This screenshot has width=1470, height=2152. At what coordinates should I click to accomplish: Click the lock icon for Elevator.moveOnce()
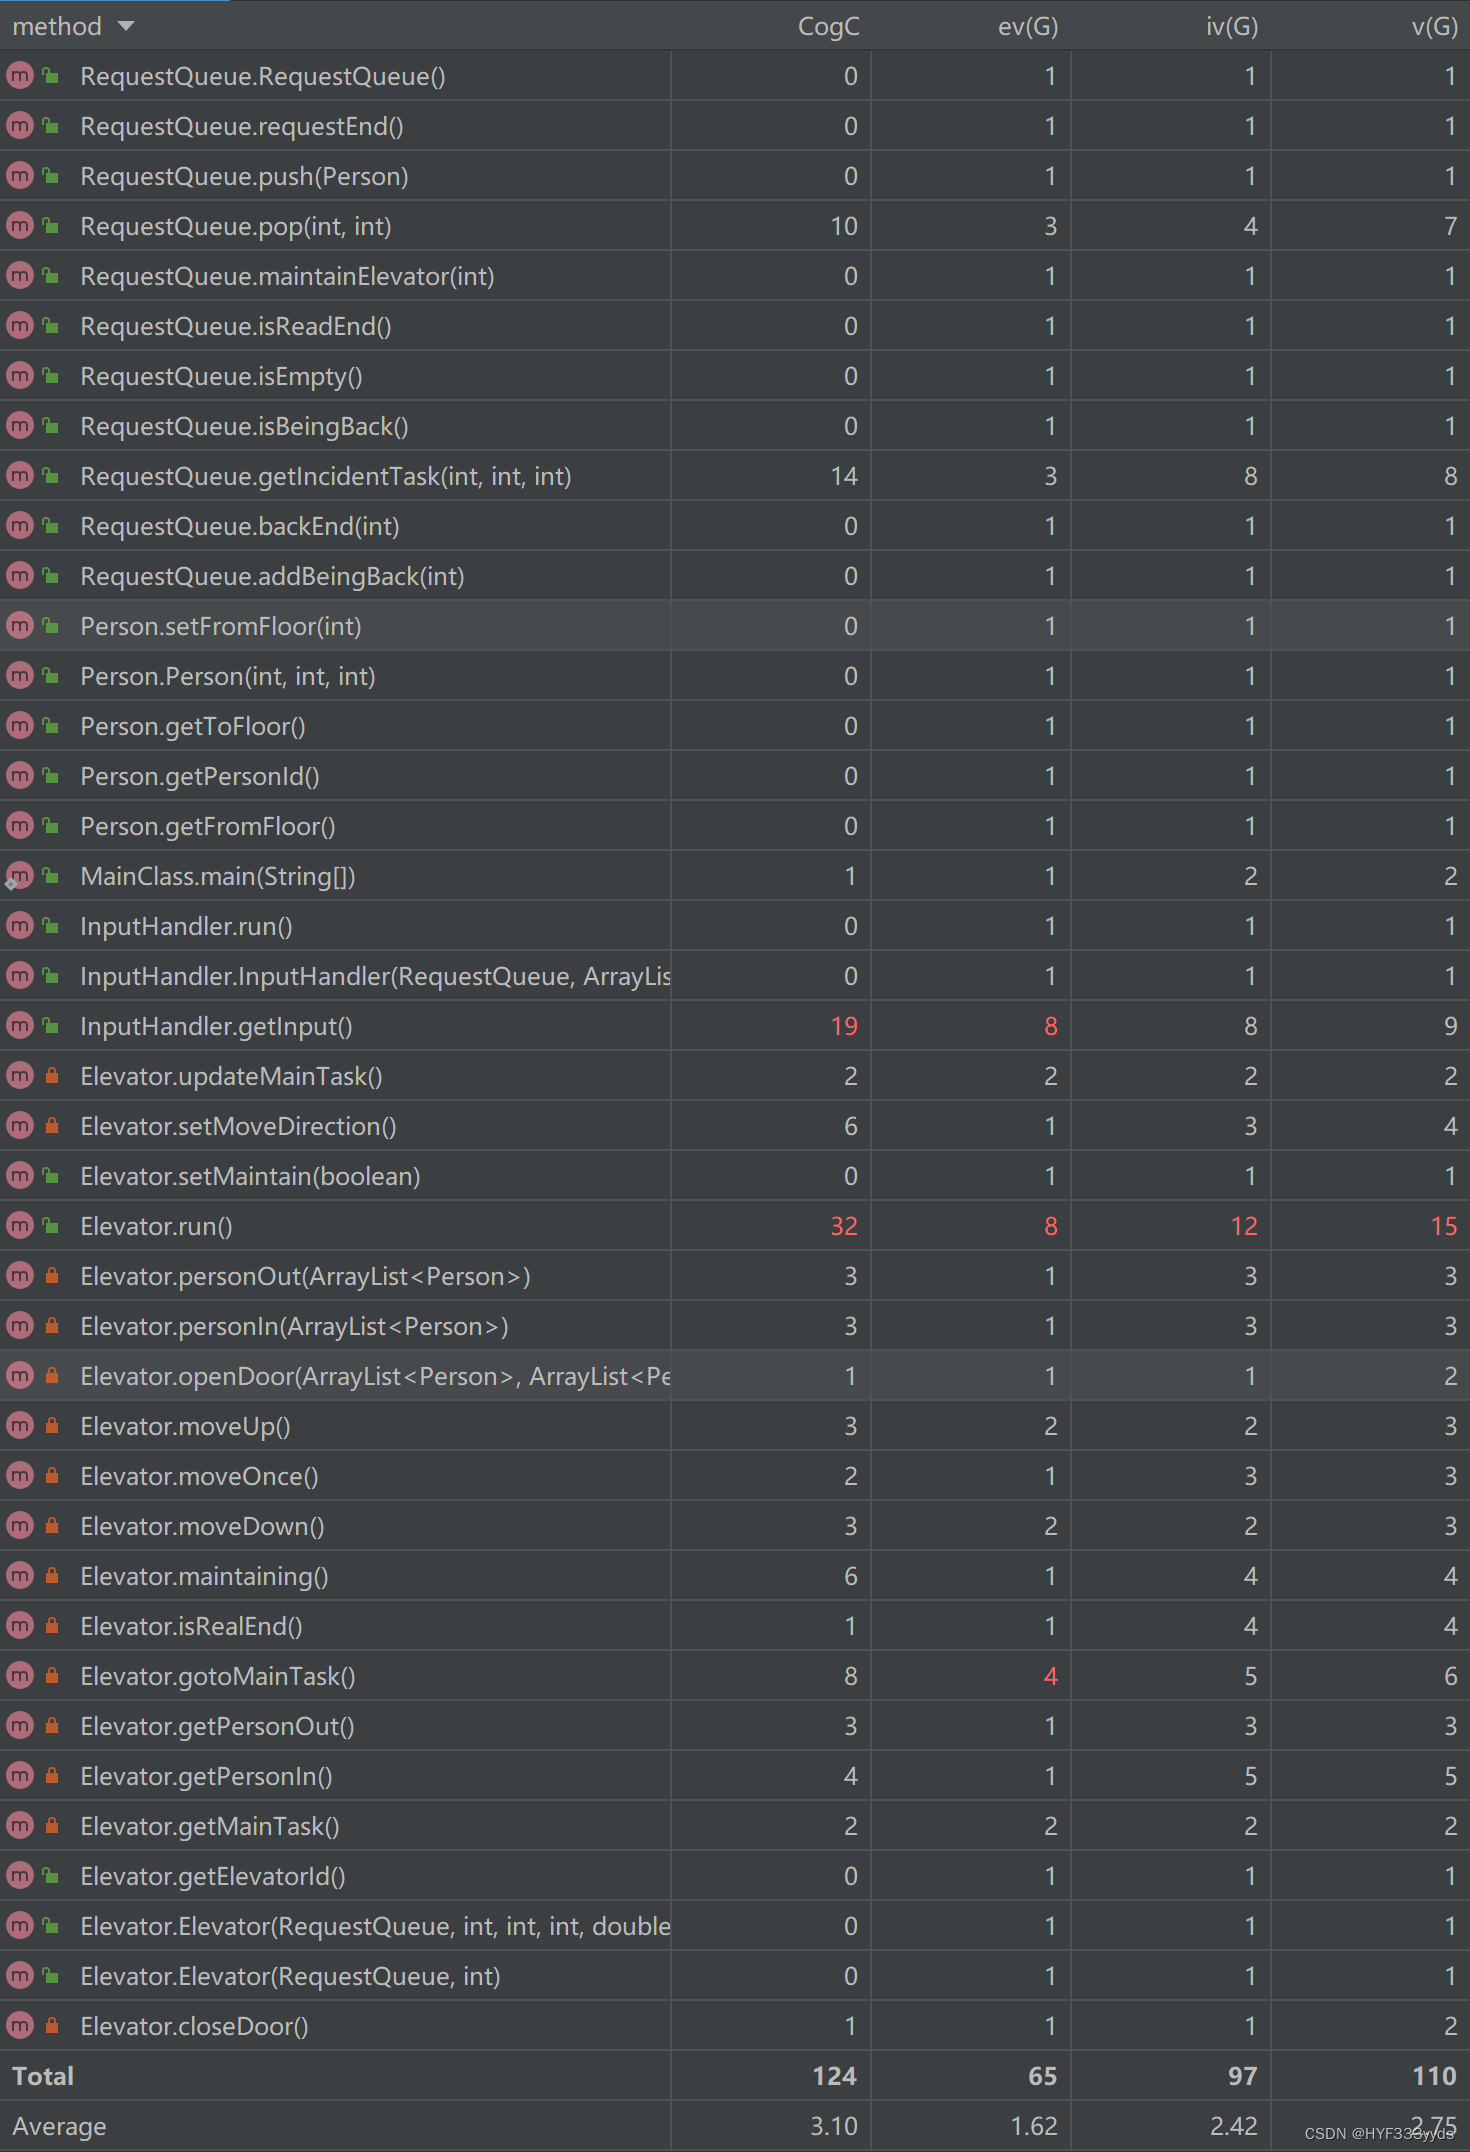coord(51,1476)
